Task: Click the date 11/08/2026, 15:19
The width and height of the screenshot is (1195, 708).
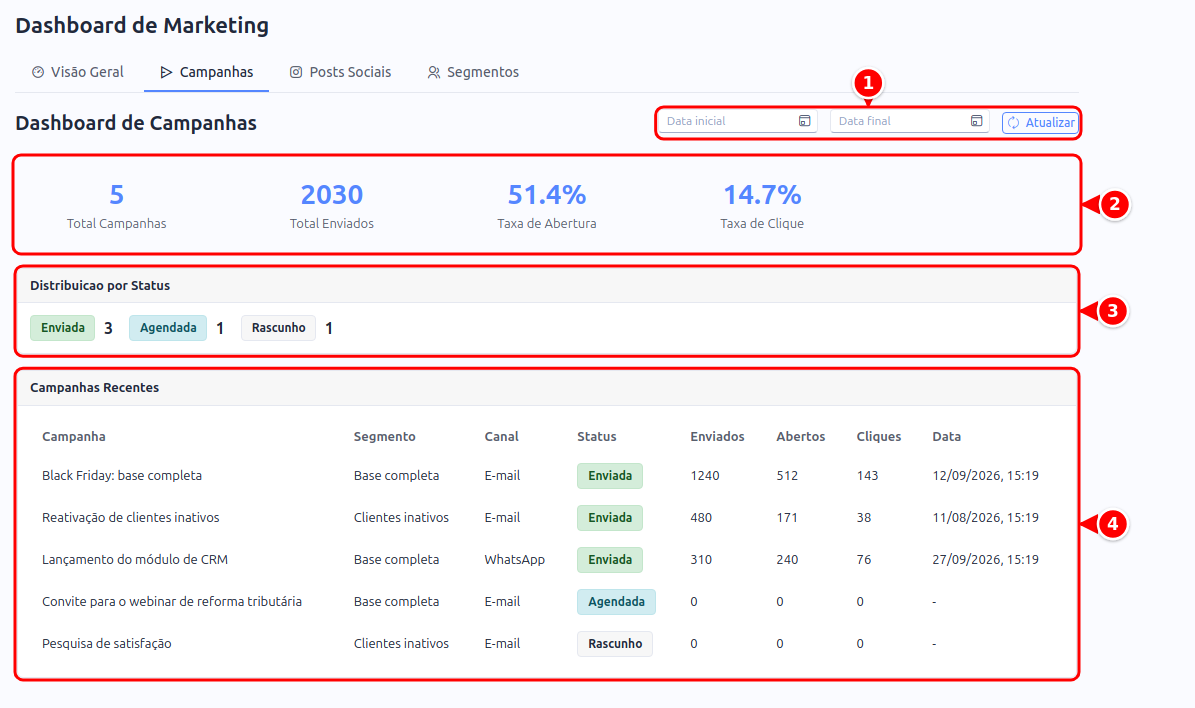Action: (x=985, y=517)
